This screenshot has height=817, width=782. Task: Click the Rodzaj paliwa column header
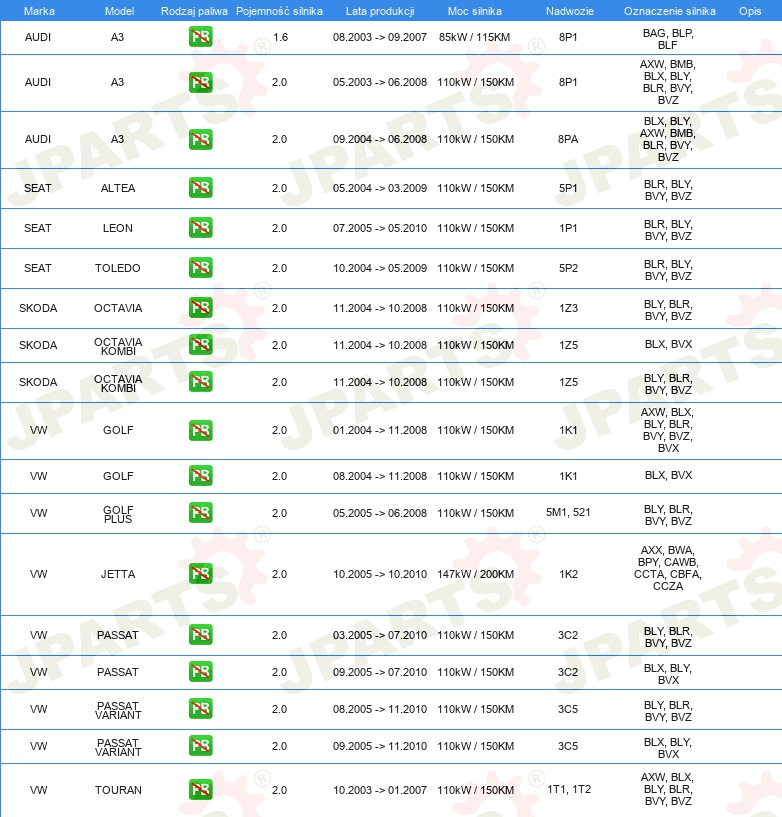(x=194, y=11)
